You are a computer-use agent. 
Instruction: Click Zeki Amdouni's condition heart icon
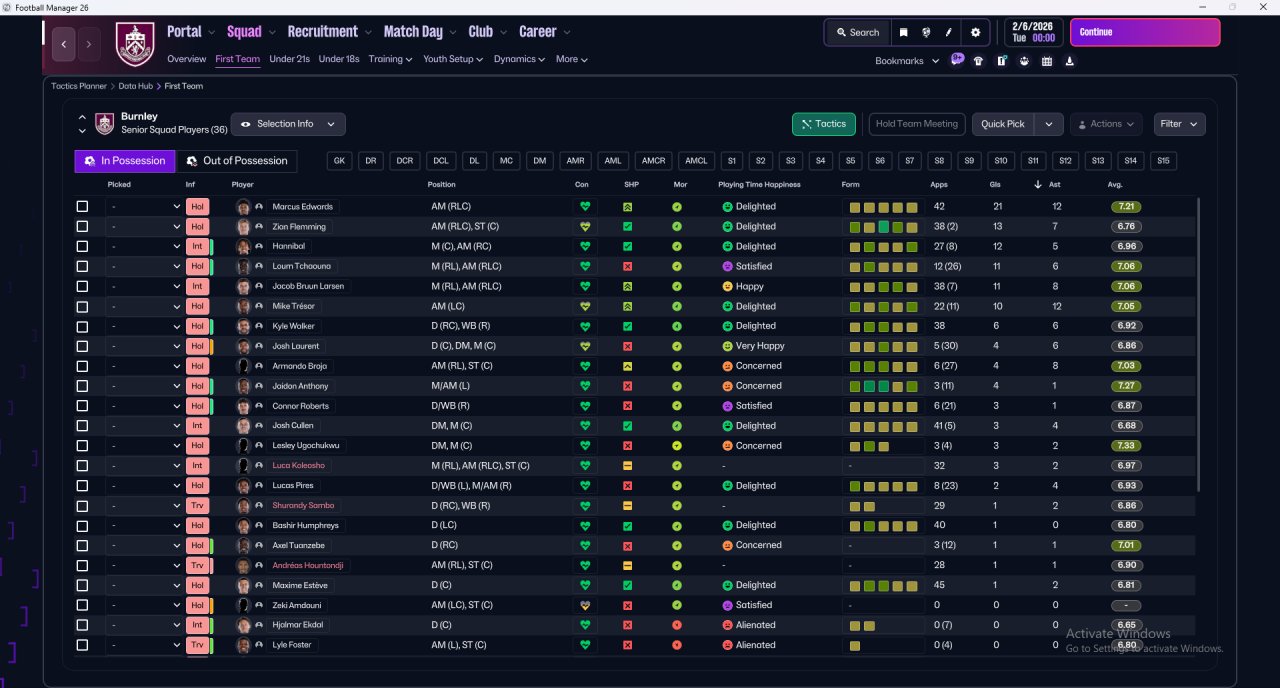click(x=585, y=605)
